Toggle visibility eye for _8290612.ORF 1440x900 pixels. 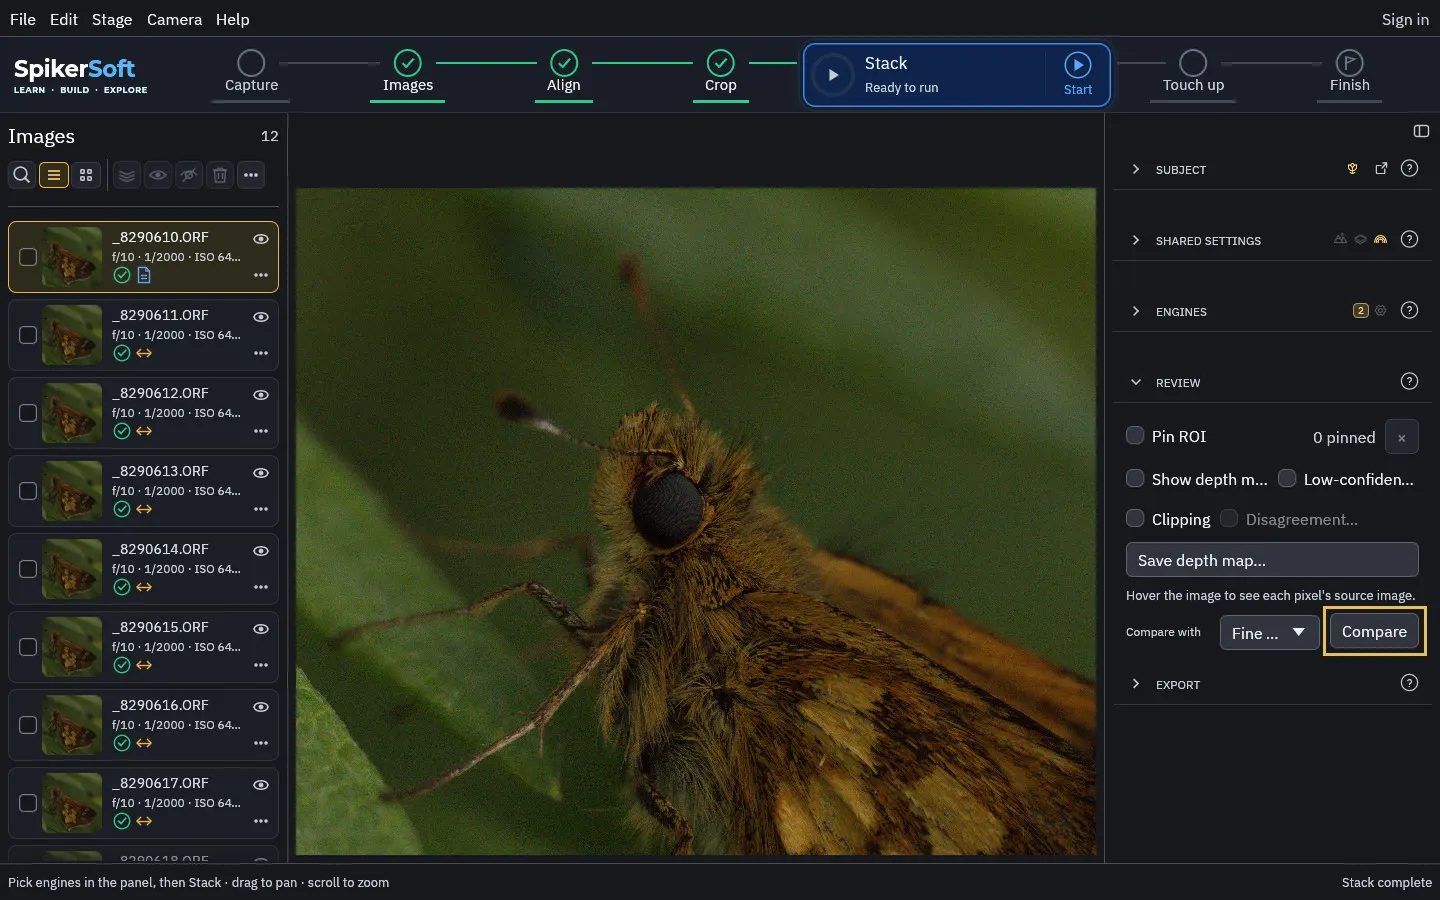coord(261,395)
